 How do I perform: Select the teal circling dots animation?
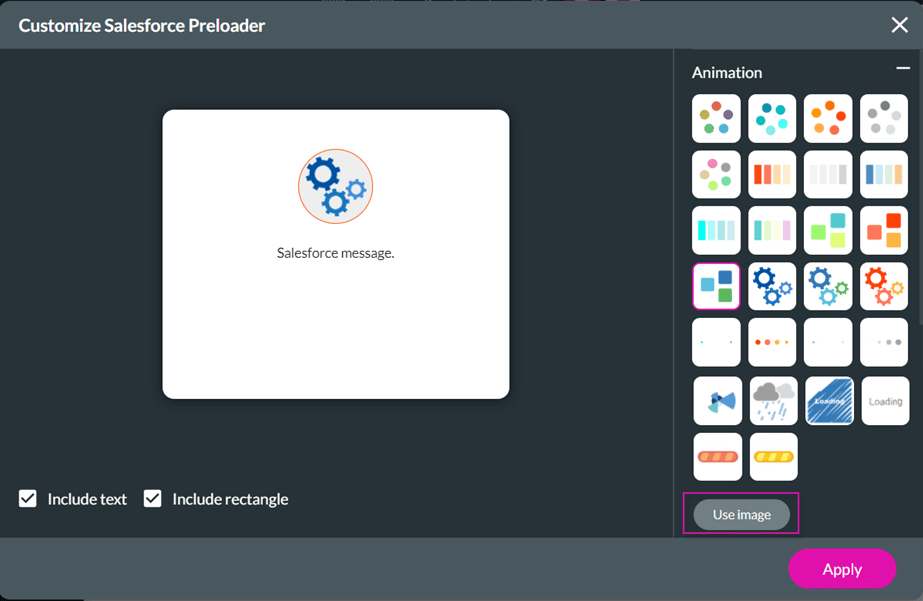coord(772,119)
